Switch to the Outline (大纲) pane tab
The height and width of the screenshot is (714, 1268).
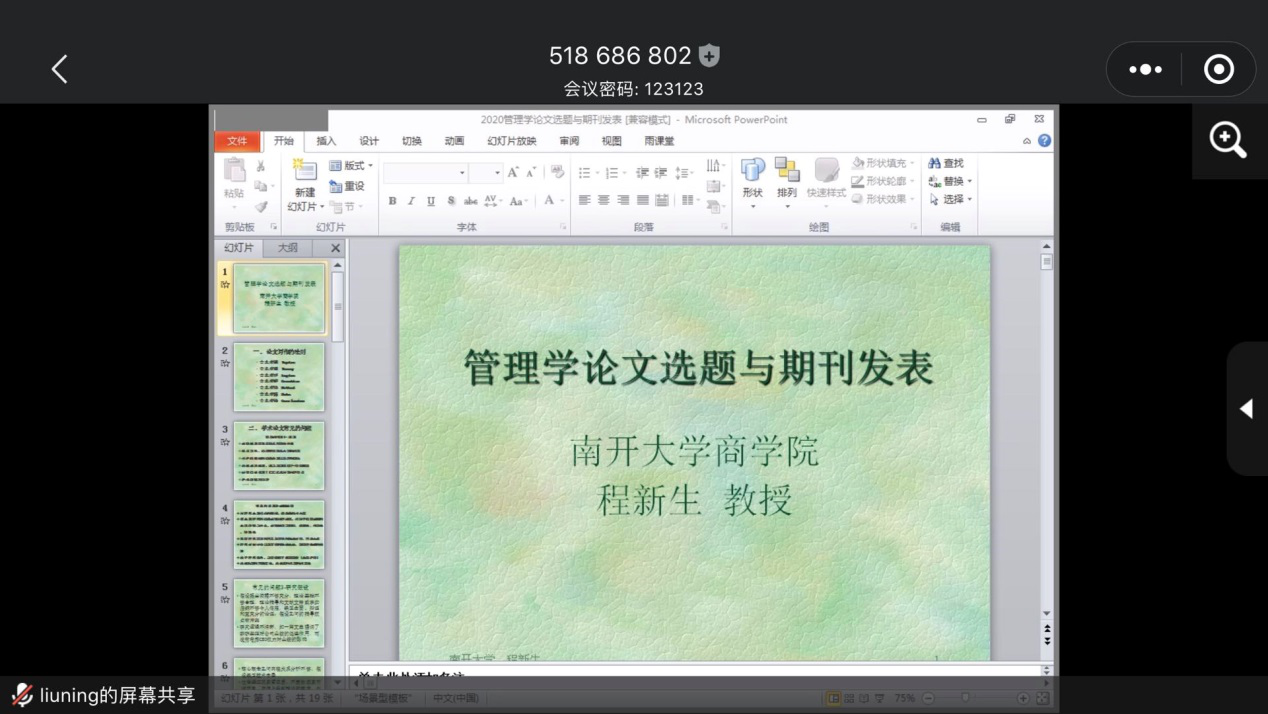pos(287,248)
